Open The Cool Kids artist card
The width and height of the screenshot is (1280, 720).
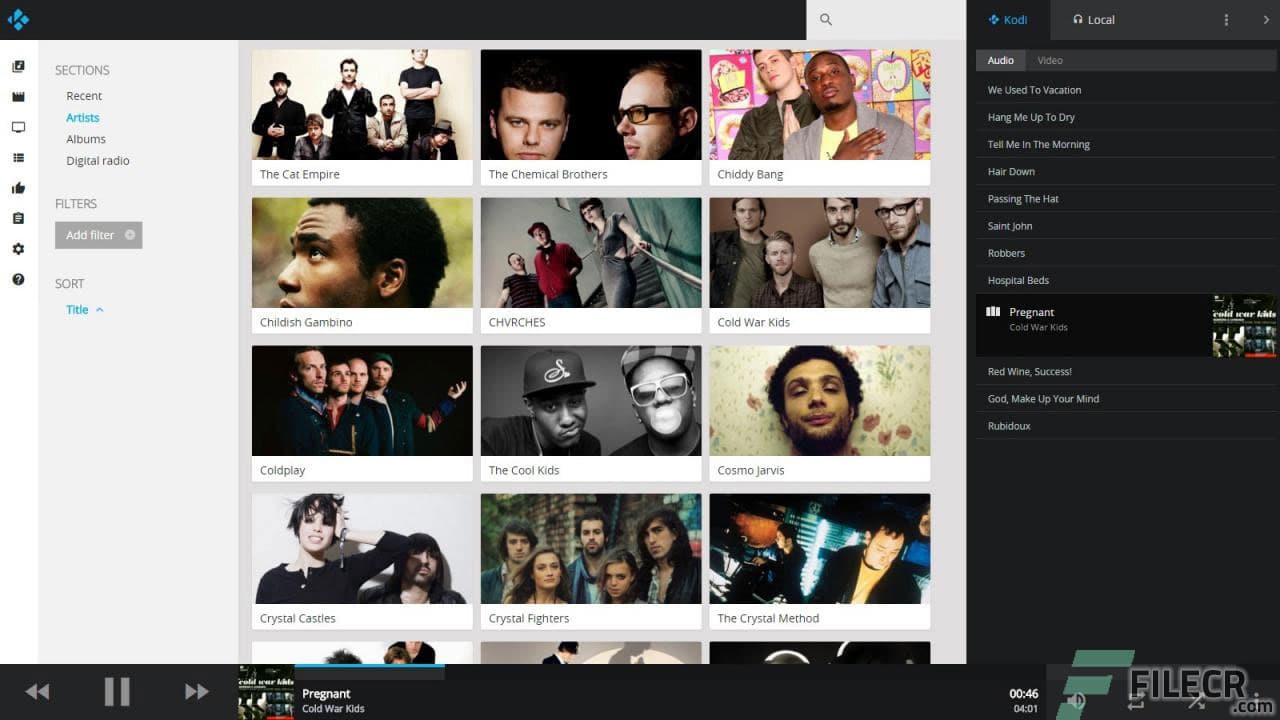pos(591,414)
